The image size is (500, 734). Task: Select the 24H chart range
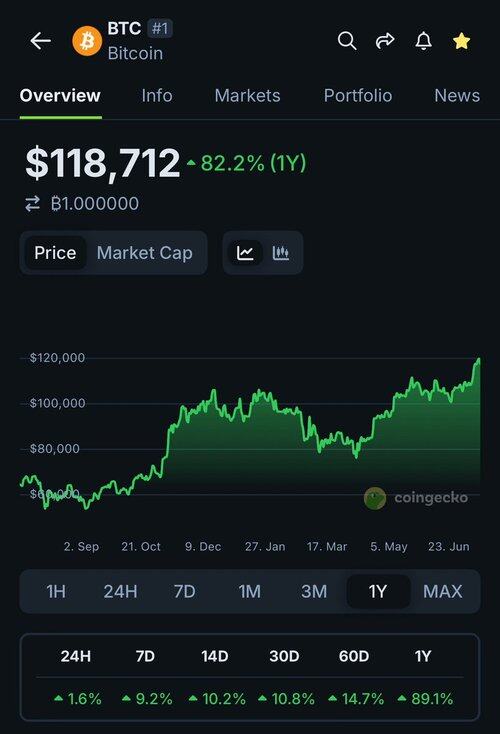(x=120, y=592)
